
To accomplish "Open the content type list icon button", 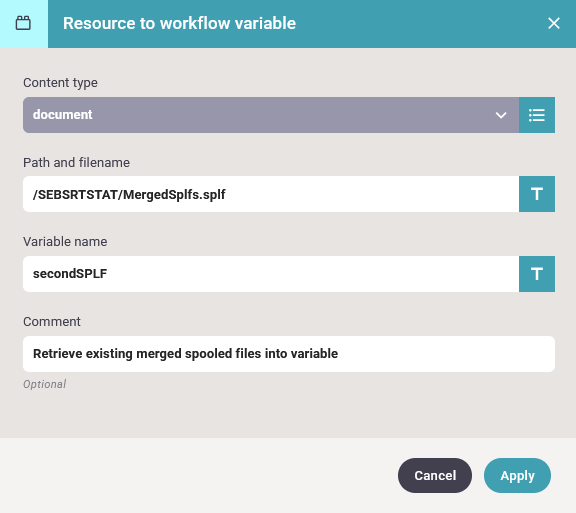I will point(537,115).
